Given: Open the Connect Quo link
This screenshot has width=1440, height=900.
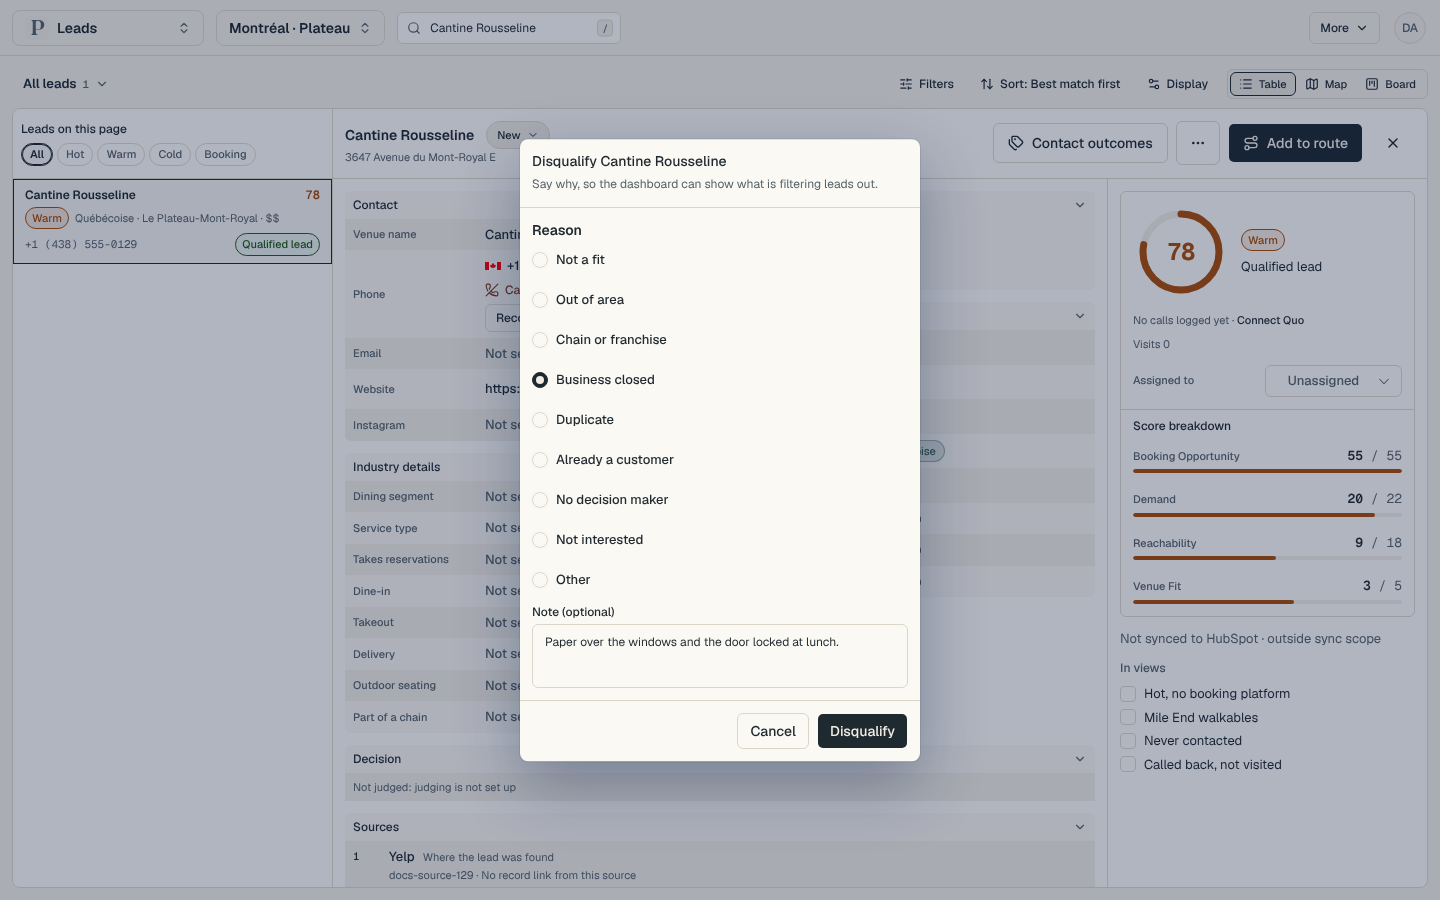Looking at the screenshot, I should (x=1270, y=320).
